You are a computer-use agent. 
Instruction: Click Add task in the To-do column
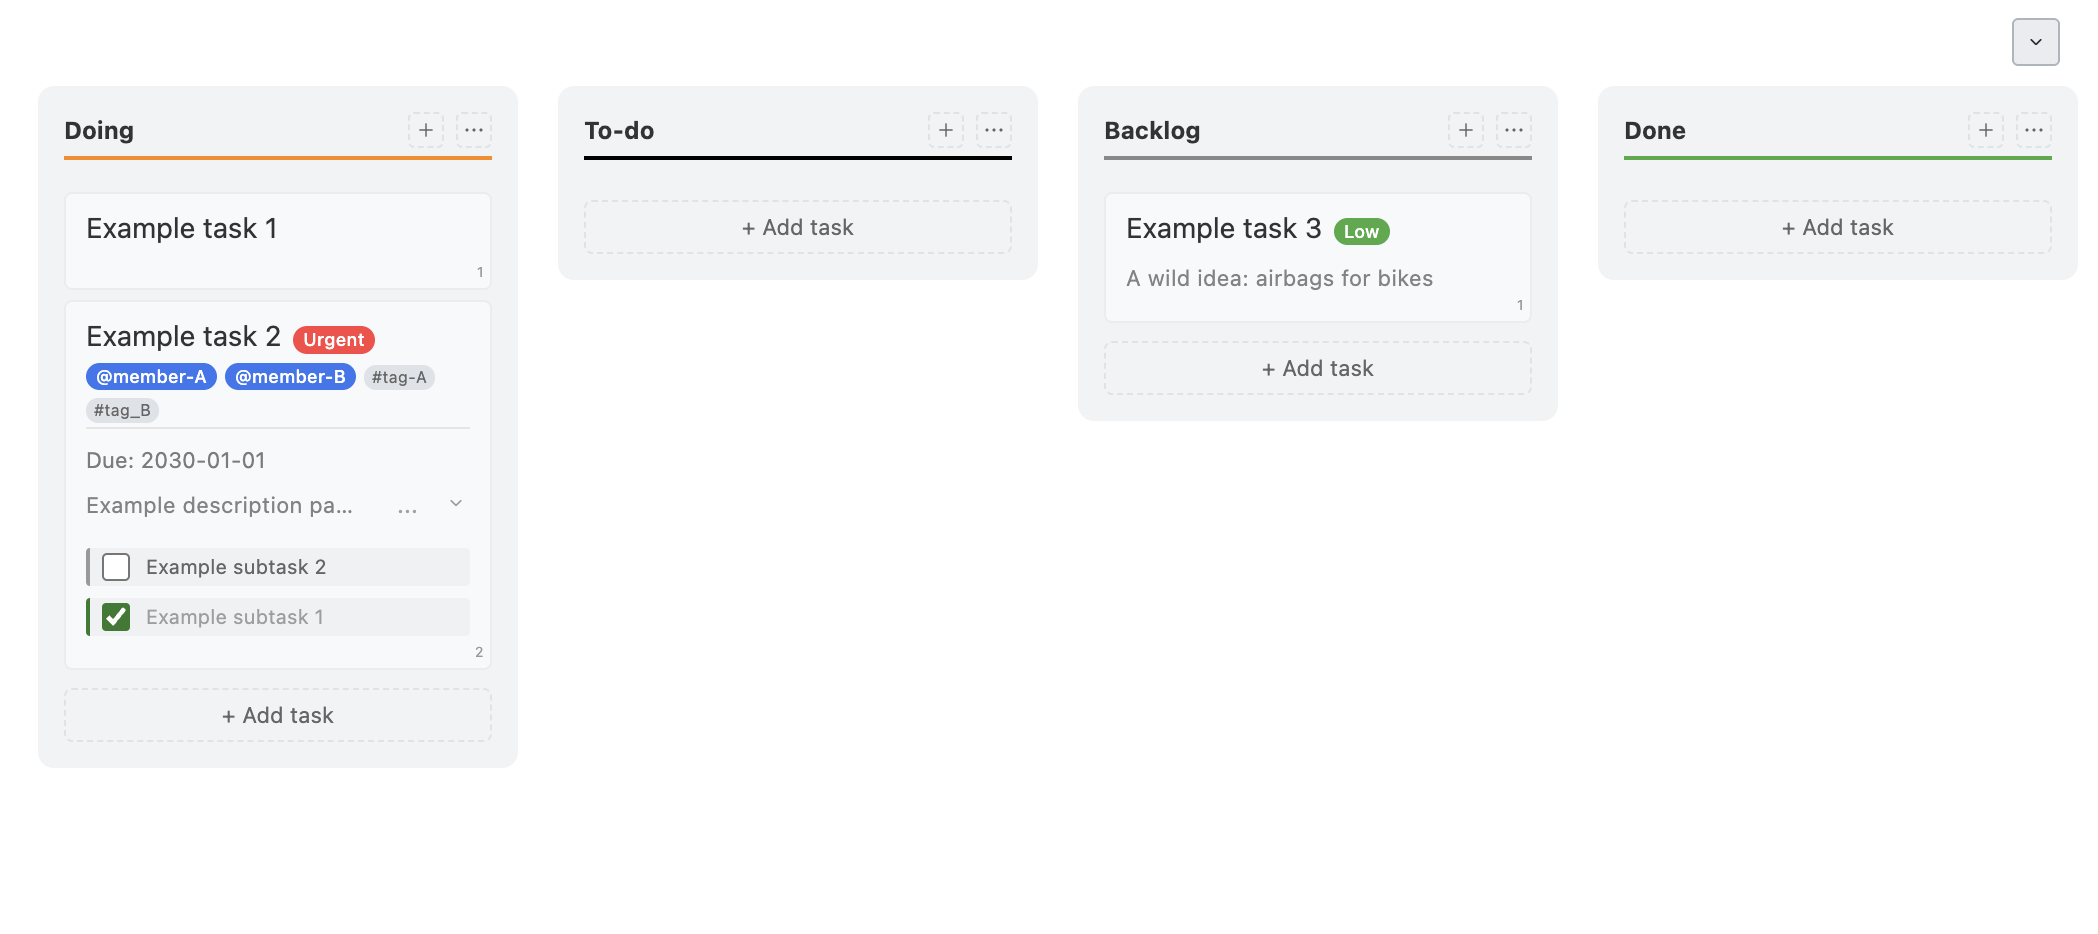[798, 227]
